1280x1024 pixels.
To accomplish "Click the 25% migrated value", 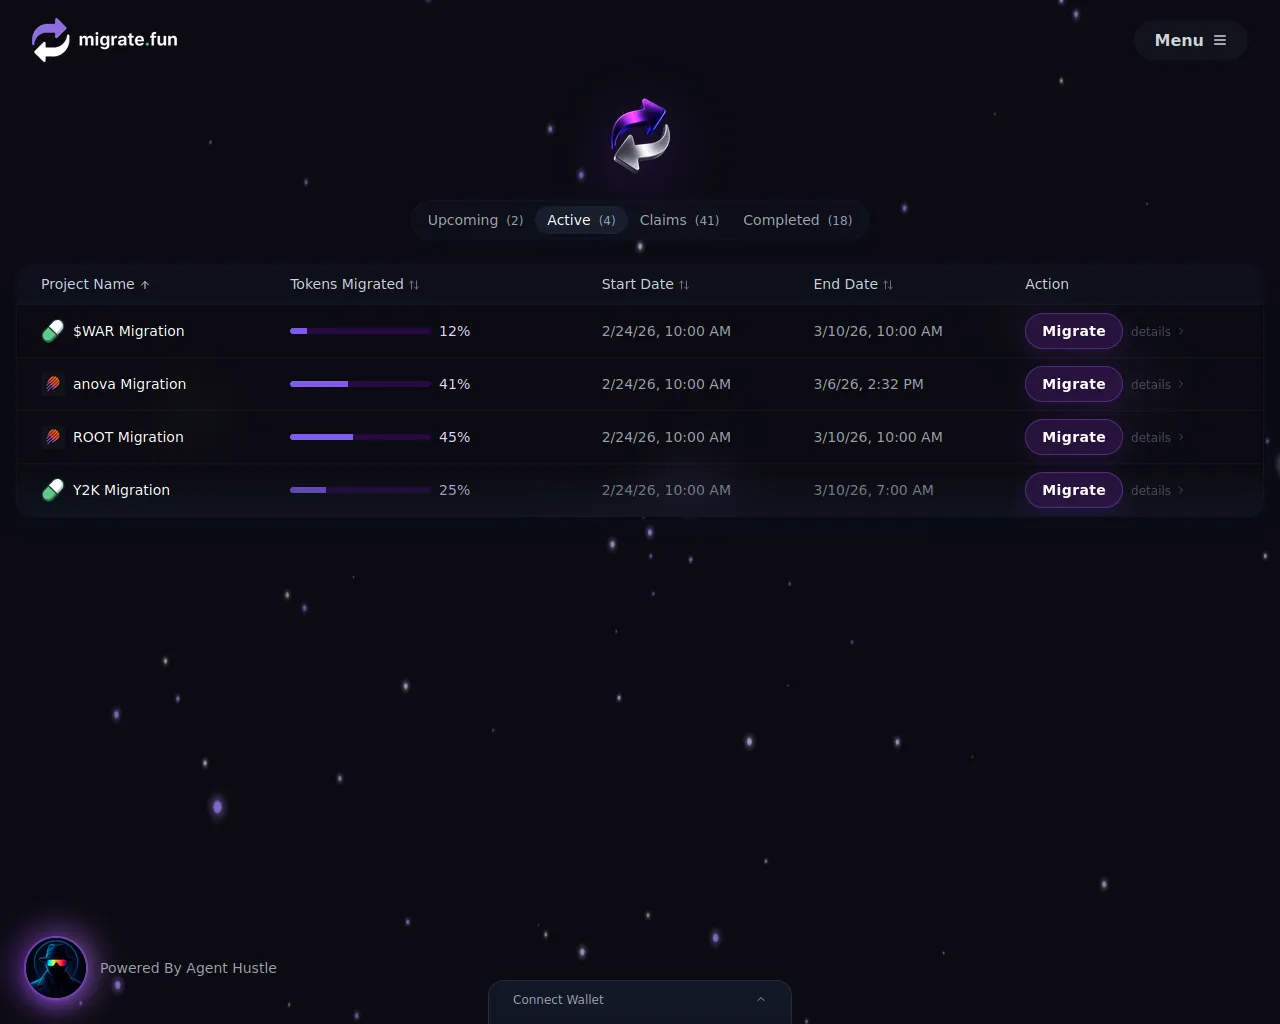I will 454,490.
